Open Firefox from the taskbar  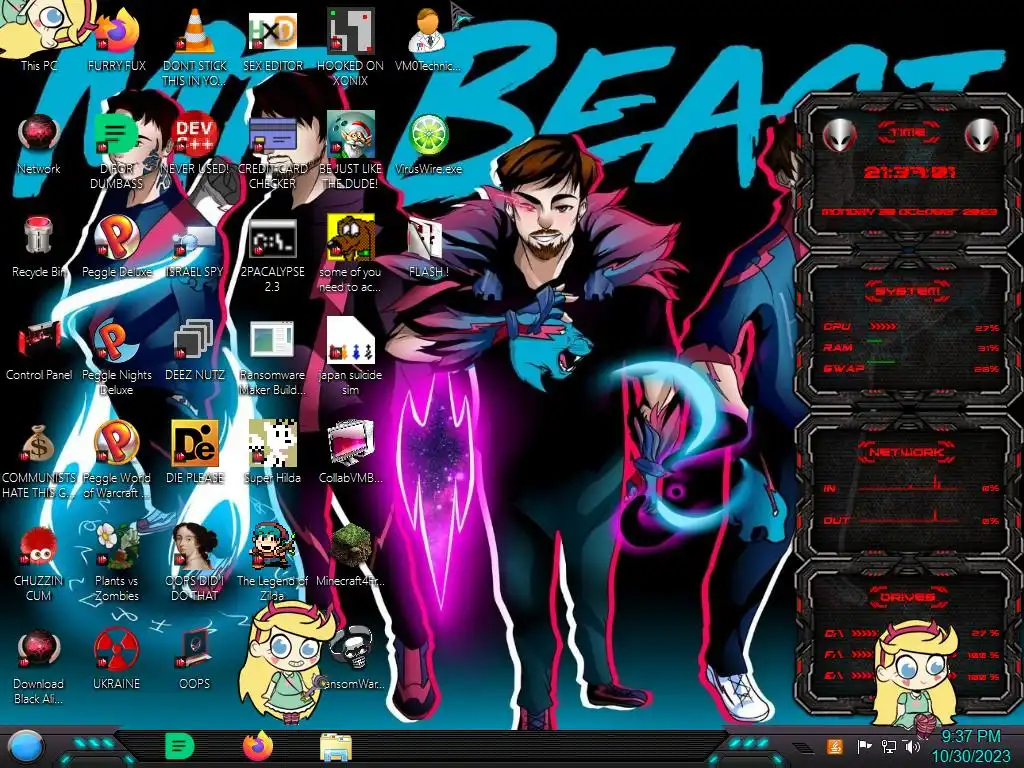click(258, 747)
